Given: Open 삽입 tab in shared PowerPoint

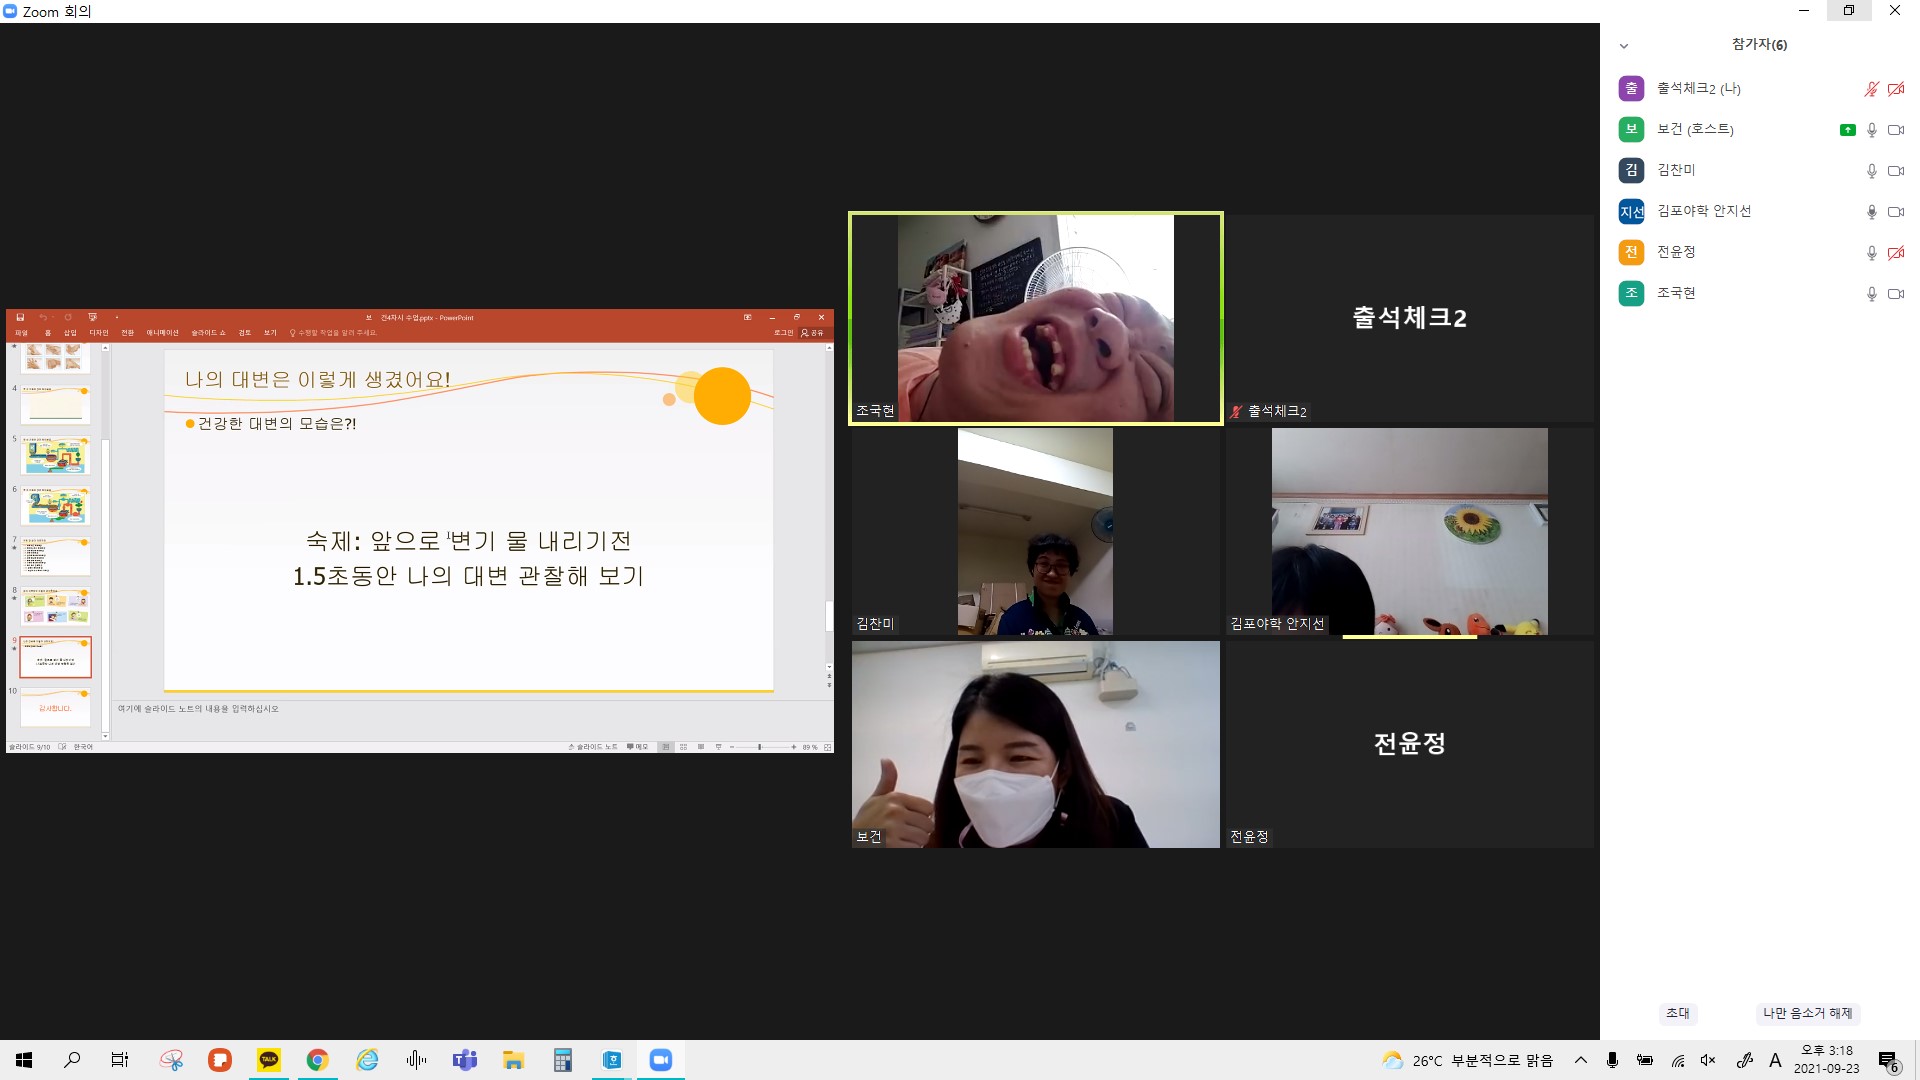Looking at the screenshot, I should pos(70,333).
